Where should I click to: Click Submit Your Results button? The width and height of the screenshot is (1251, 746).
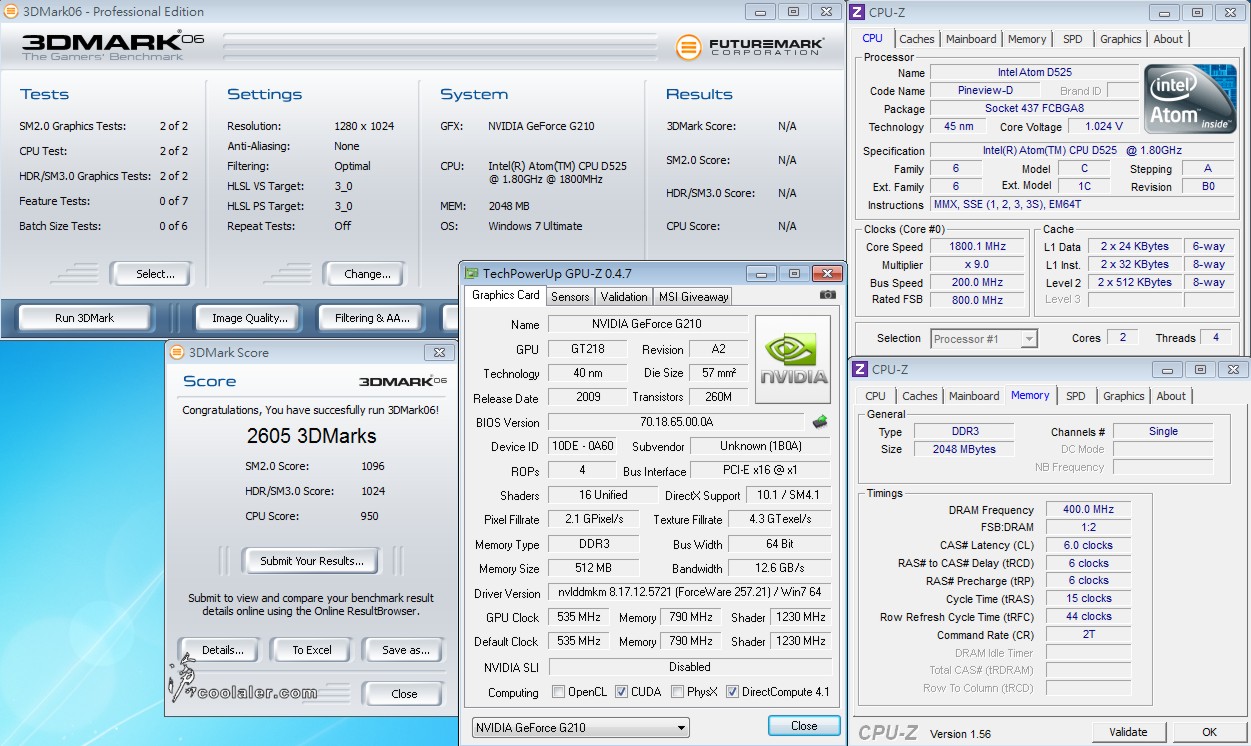[x=312, y=561]
